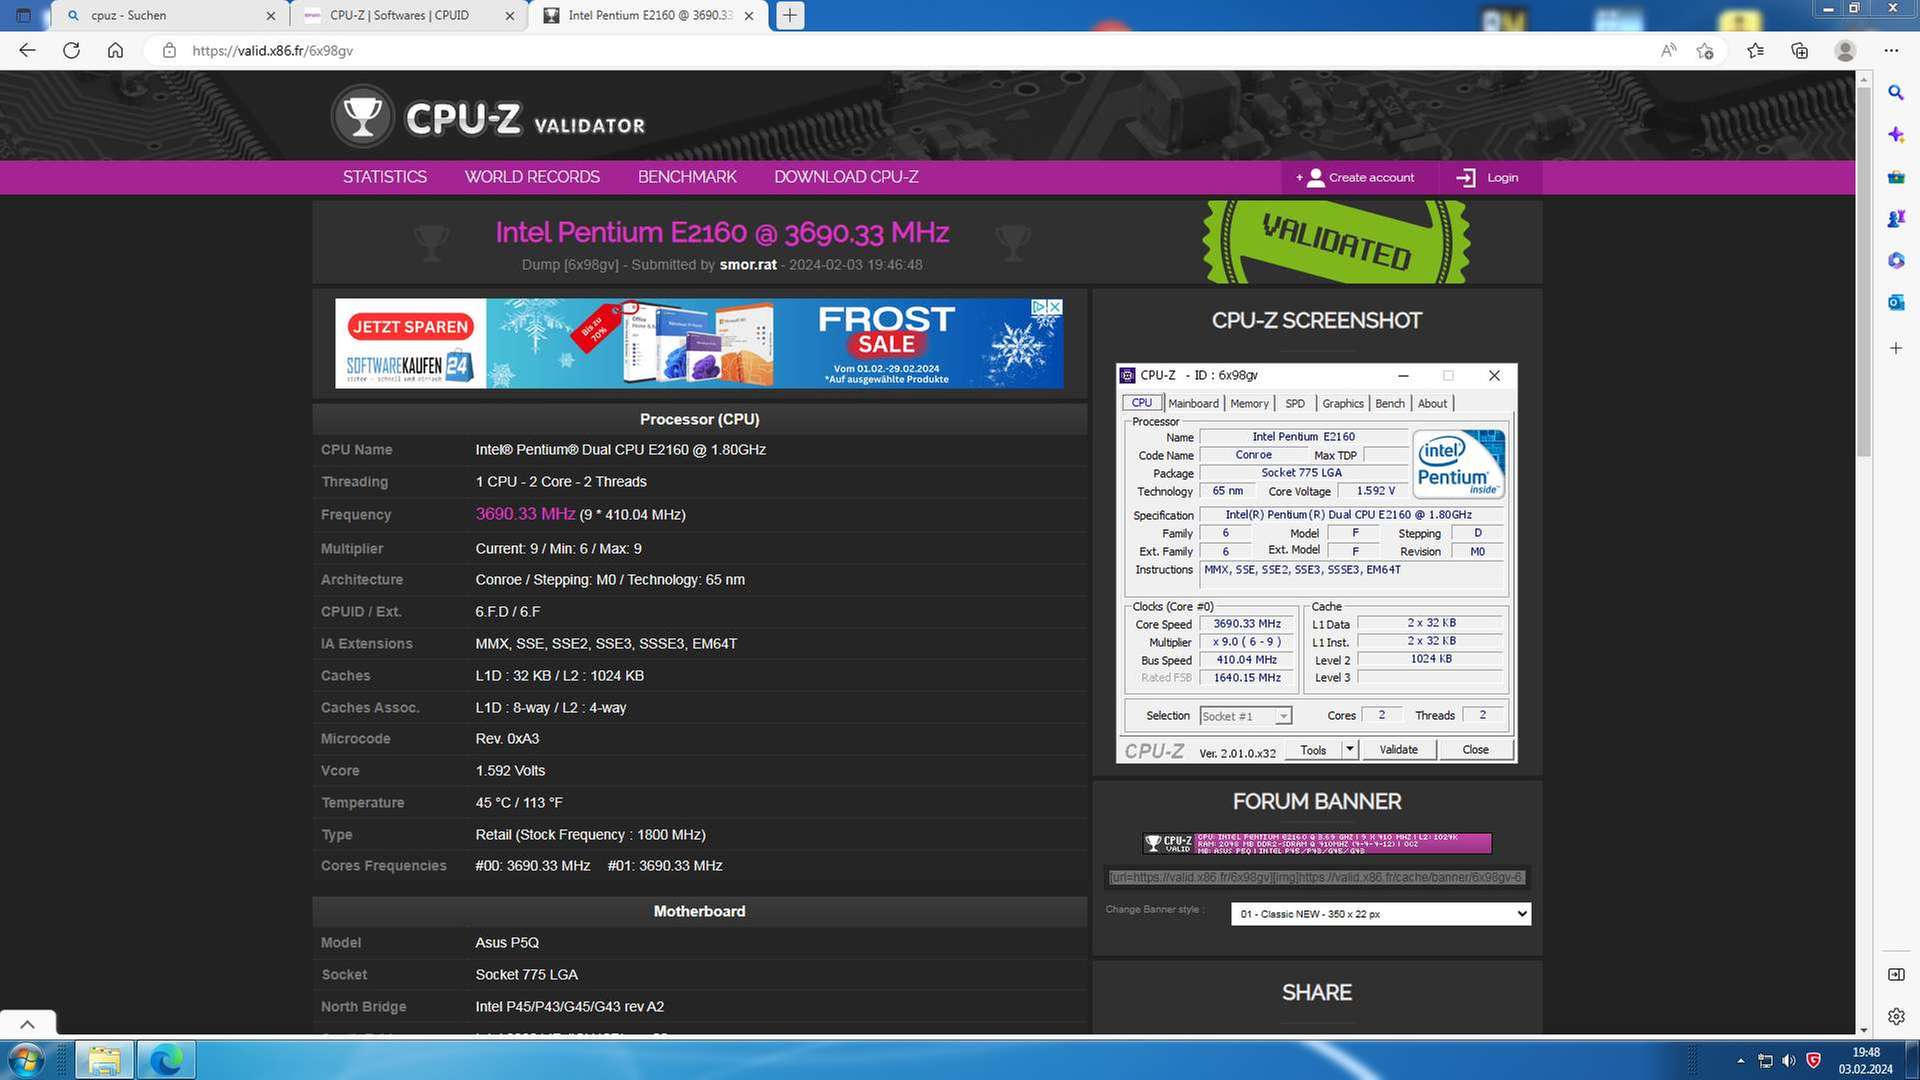Open the Windows Start button

(x=25, y=1059)
